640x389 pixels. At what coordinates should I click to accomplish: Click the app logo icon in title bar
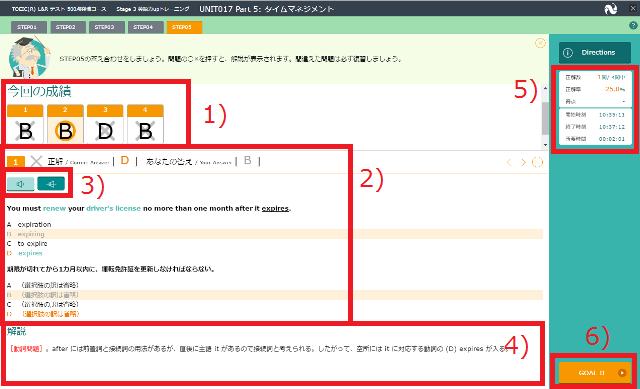tap(611, 9)
